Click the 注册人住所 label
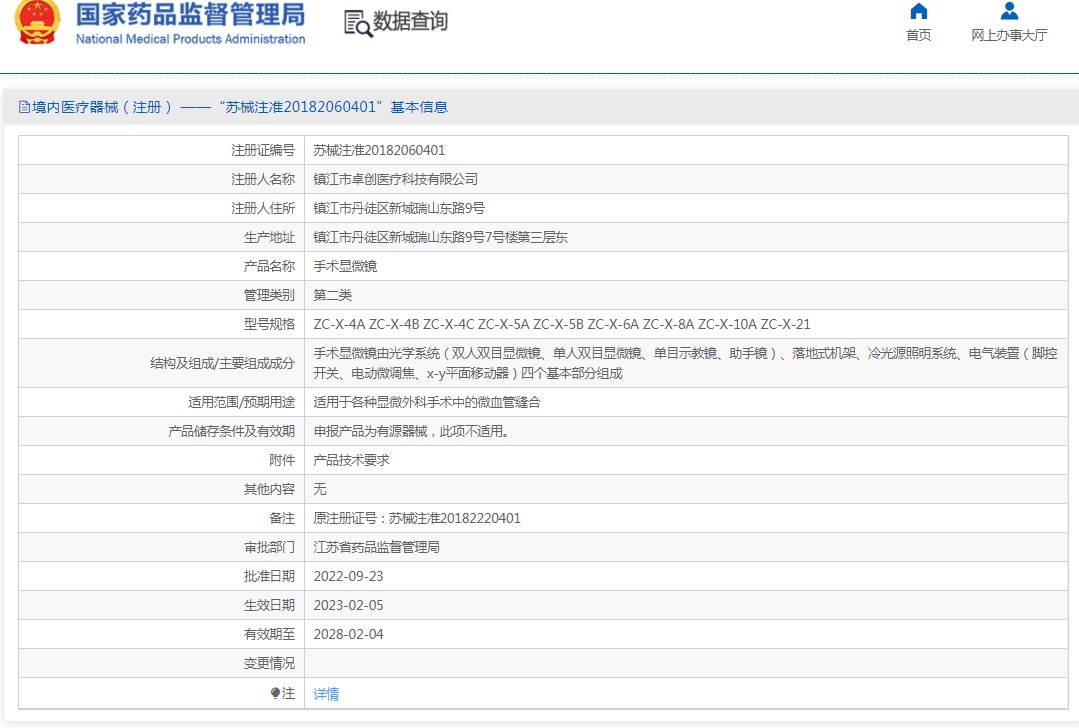The width and height of the screenshot is (1079, 728). click(x=263, y=208)
